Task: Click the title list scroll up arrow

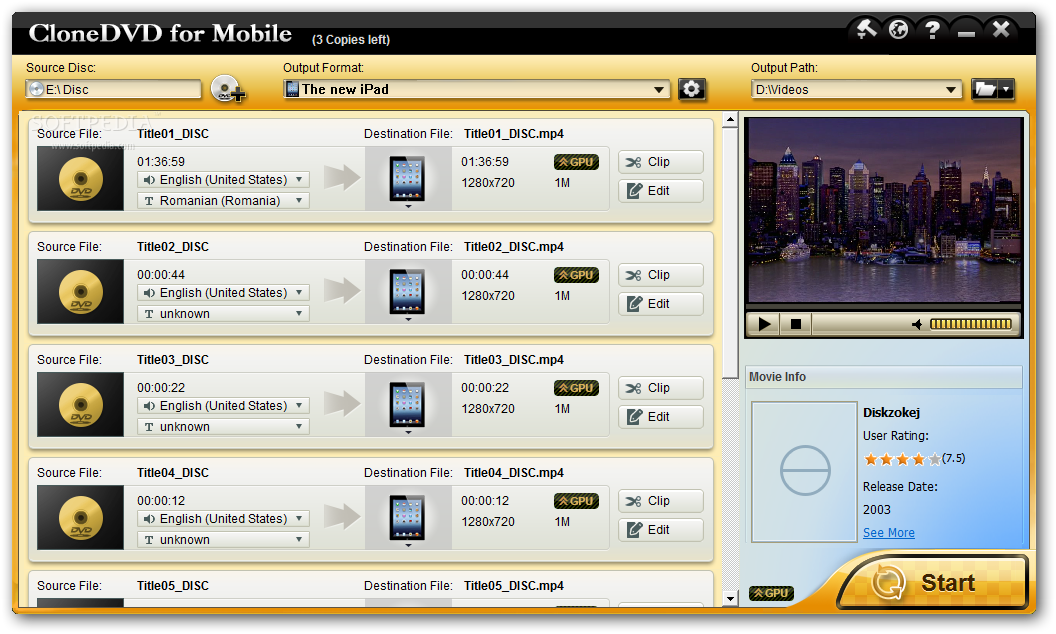Action: click(x=730, y=121)
